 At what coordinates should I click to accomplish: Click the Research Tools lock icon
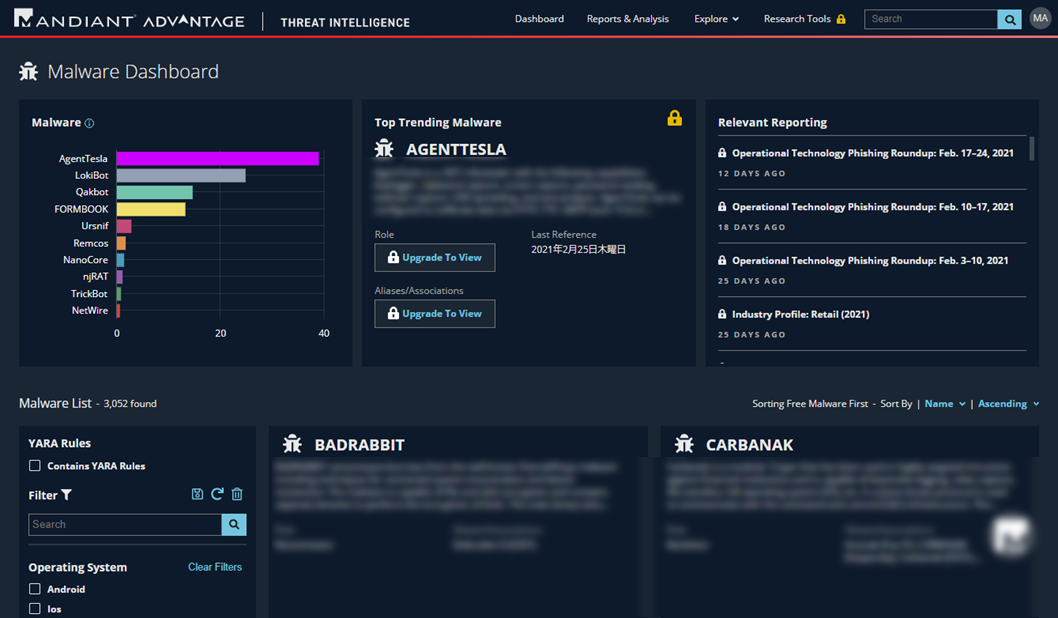(x=841, y=19)
